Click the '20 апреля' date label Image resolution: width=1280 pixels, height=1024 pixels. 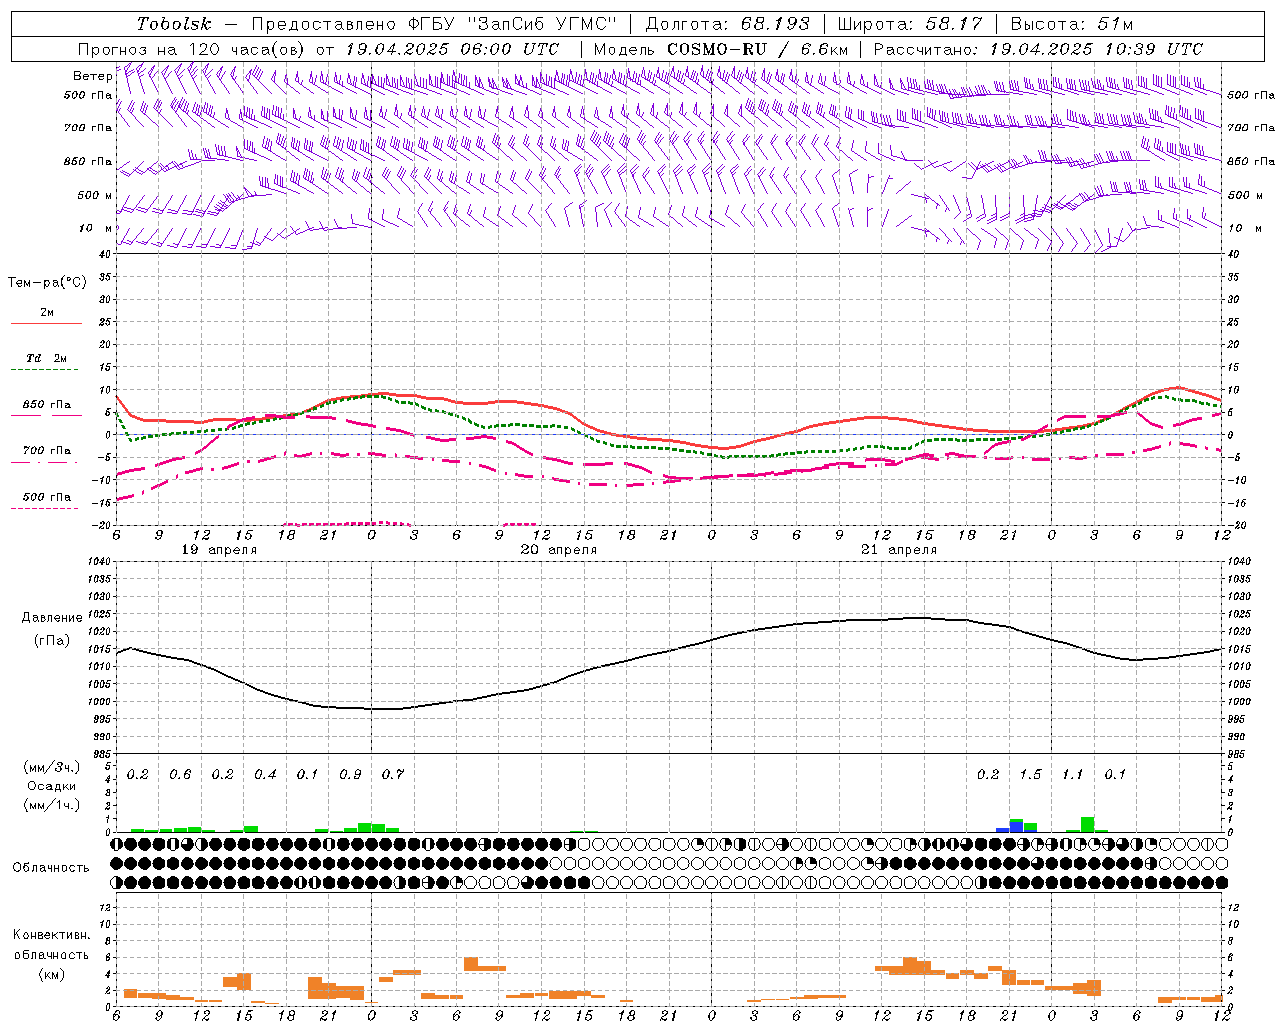pyautogui.click(x=559, y=550)
